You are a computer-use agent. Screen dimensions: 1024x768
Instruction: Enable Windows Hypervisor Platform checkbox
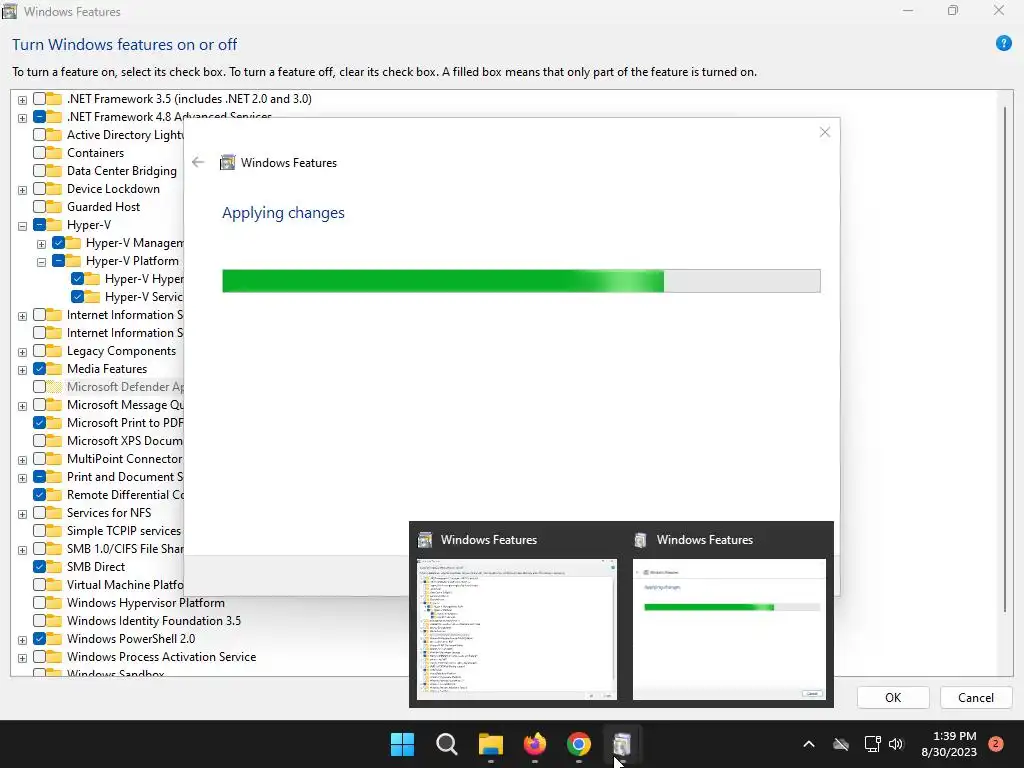pyautogui.click(x=39, y=602)
